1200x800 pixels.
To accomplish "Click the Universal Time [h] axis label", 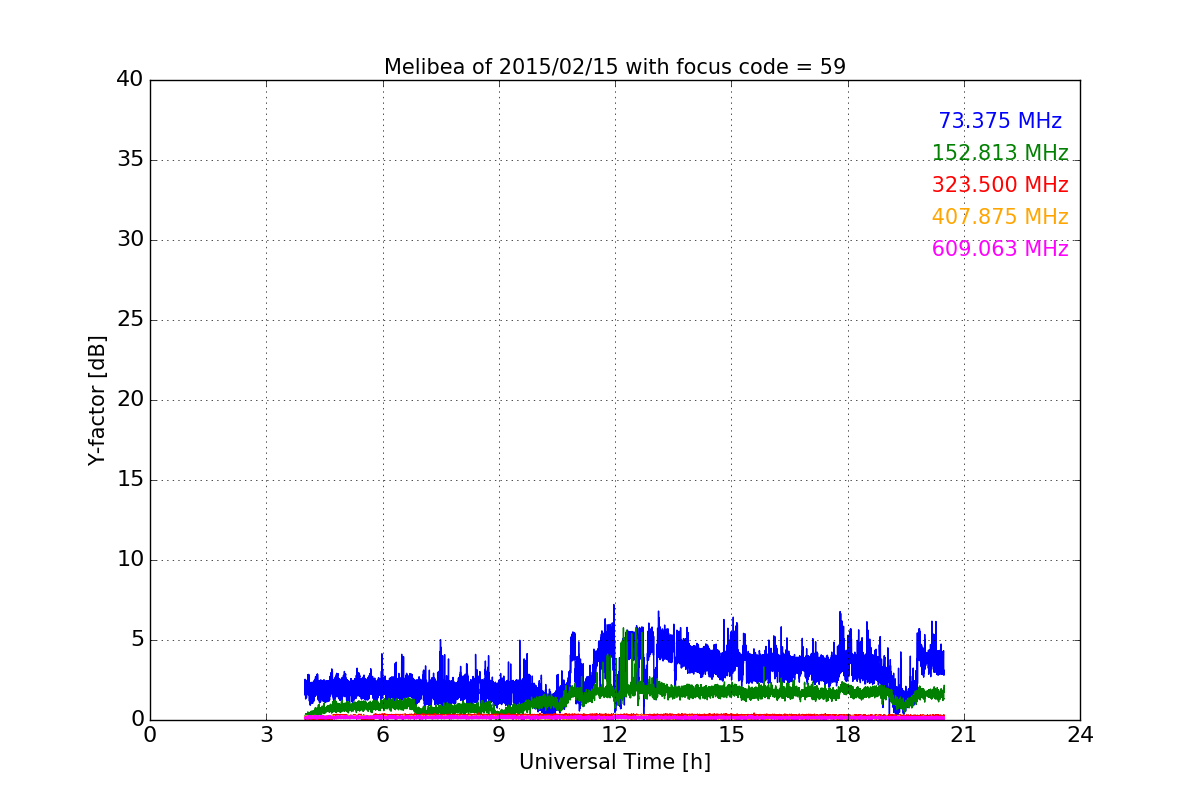I will (x=614, y=762).
